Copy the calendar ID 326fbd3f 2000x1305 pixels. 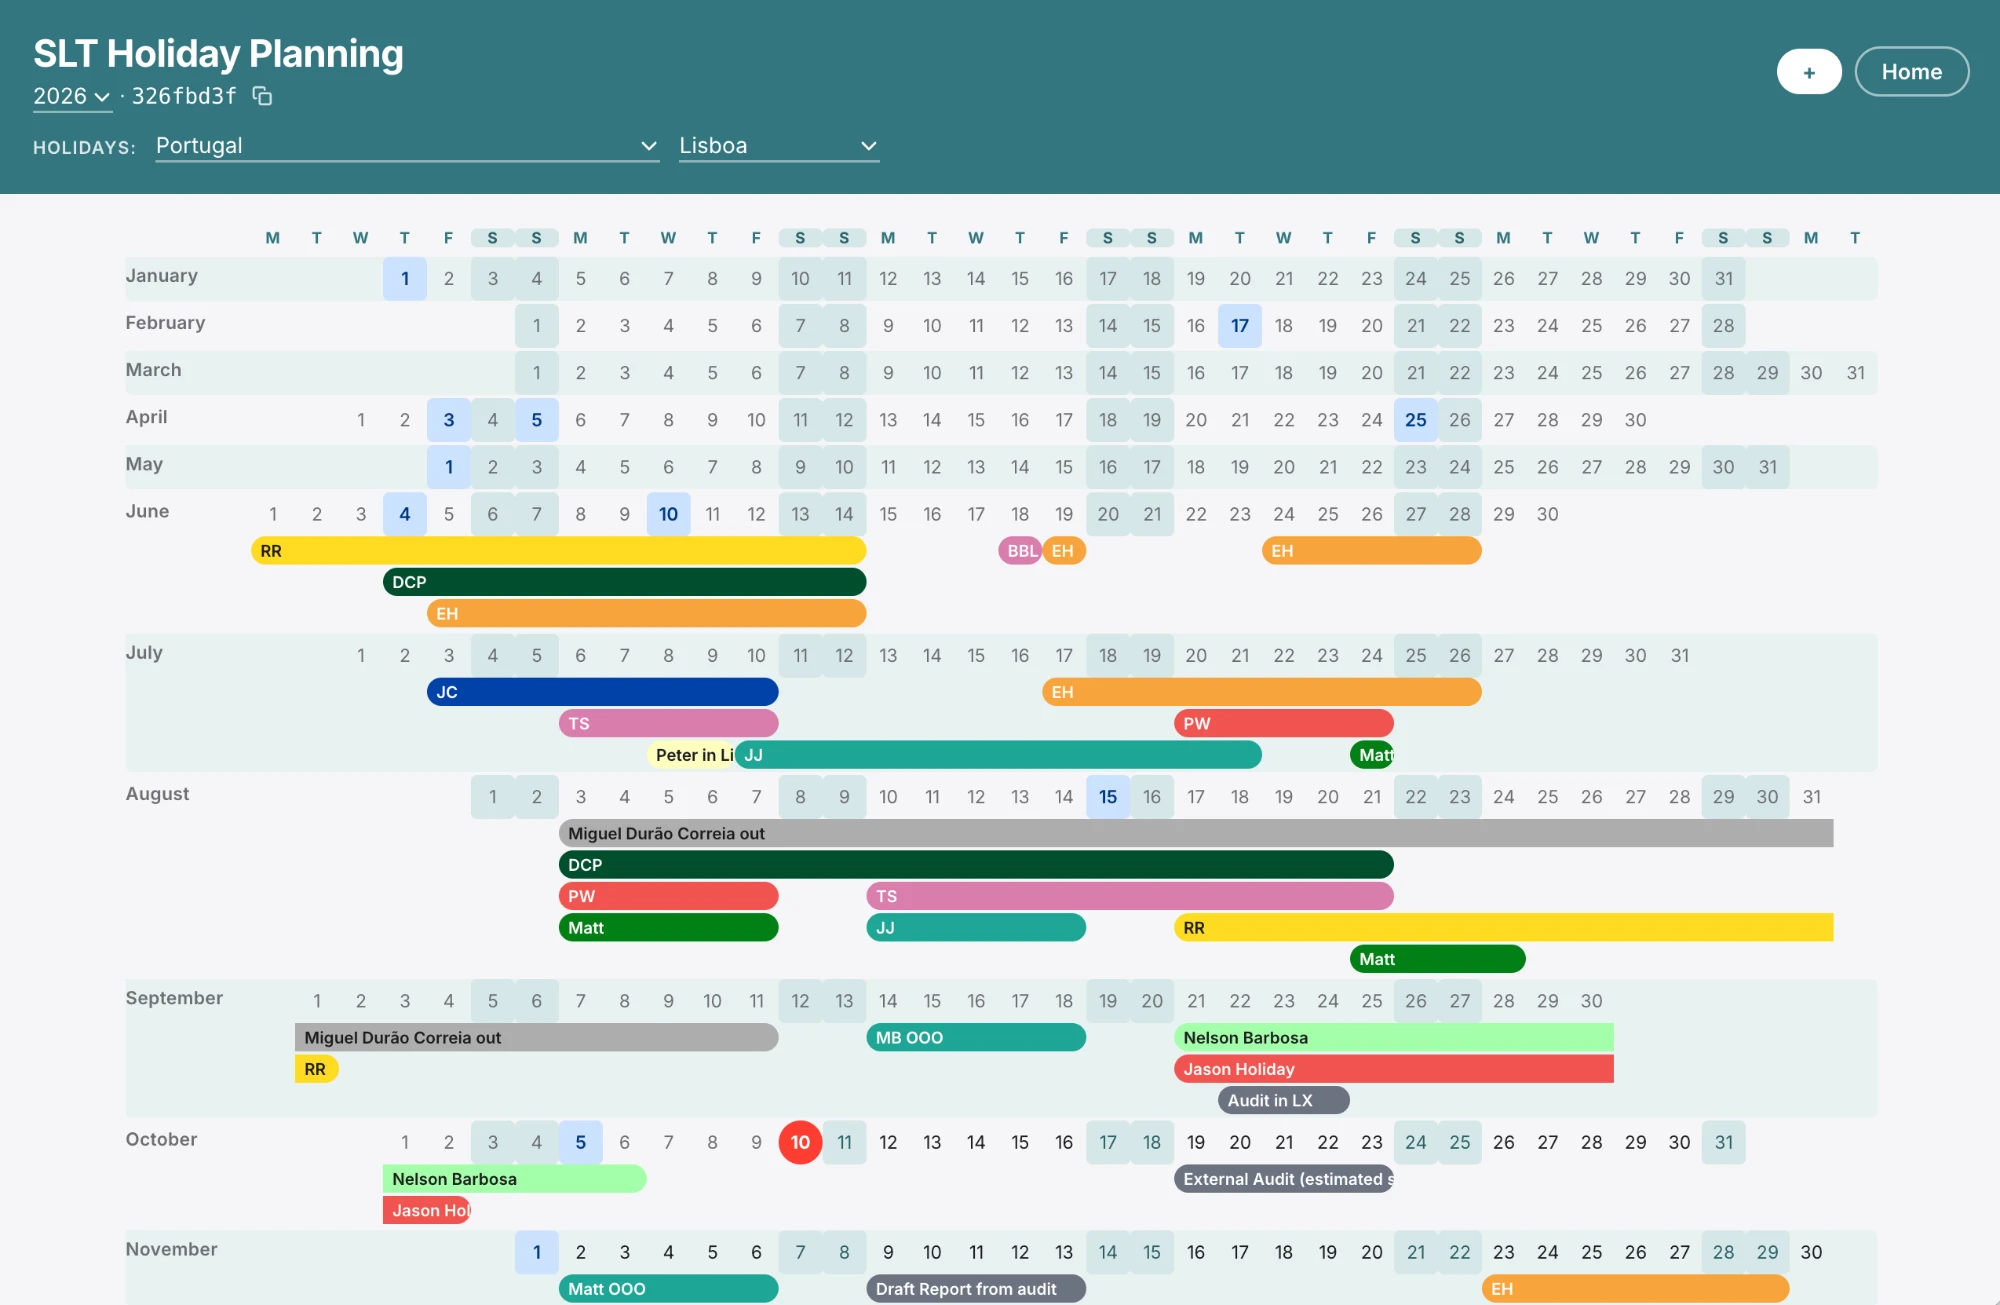tap(262, 96)
